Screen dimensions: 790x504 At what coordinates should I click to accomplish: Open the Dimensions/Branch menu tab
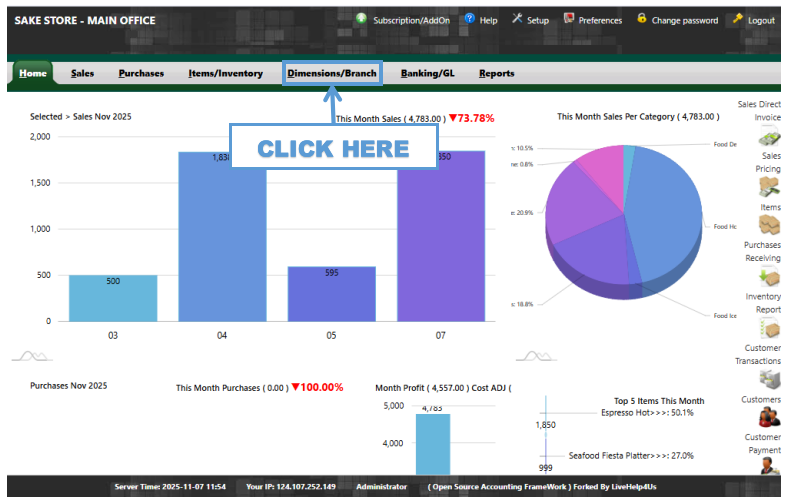[332, 73]
